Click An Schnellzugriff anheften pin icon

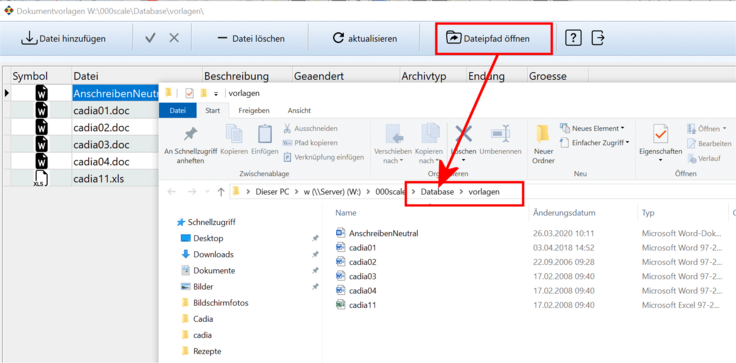[190, 135]
